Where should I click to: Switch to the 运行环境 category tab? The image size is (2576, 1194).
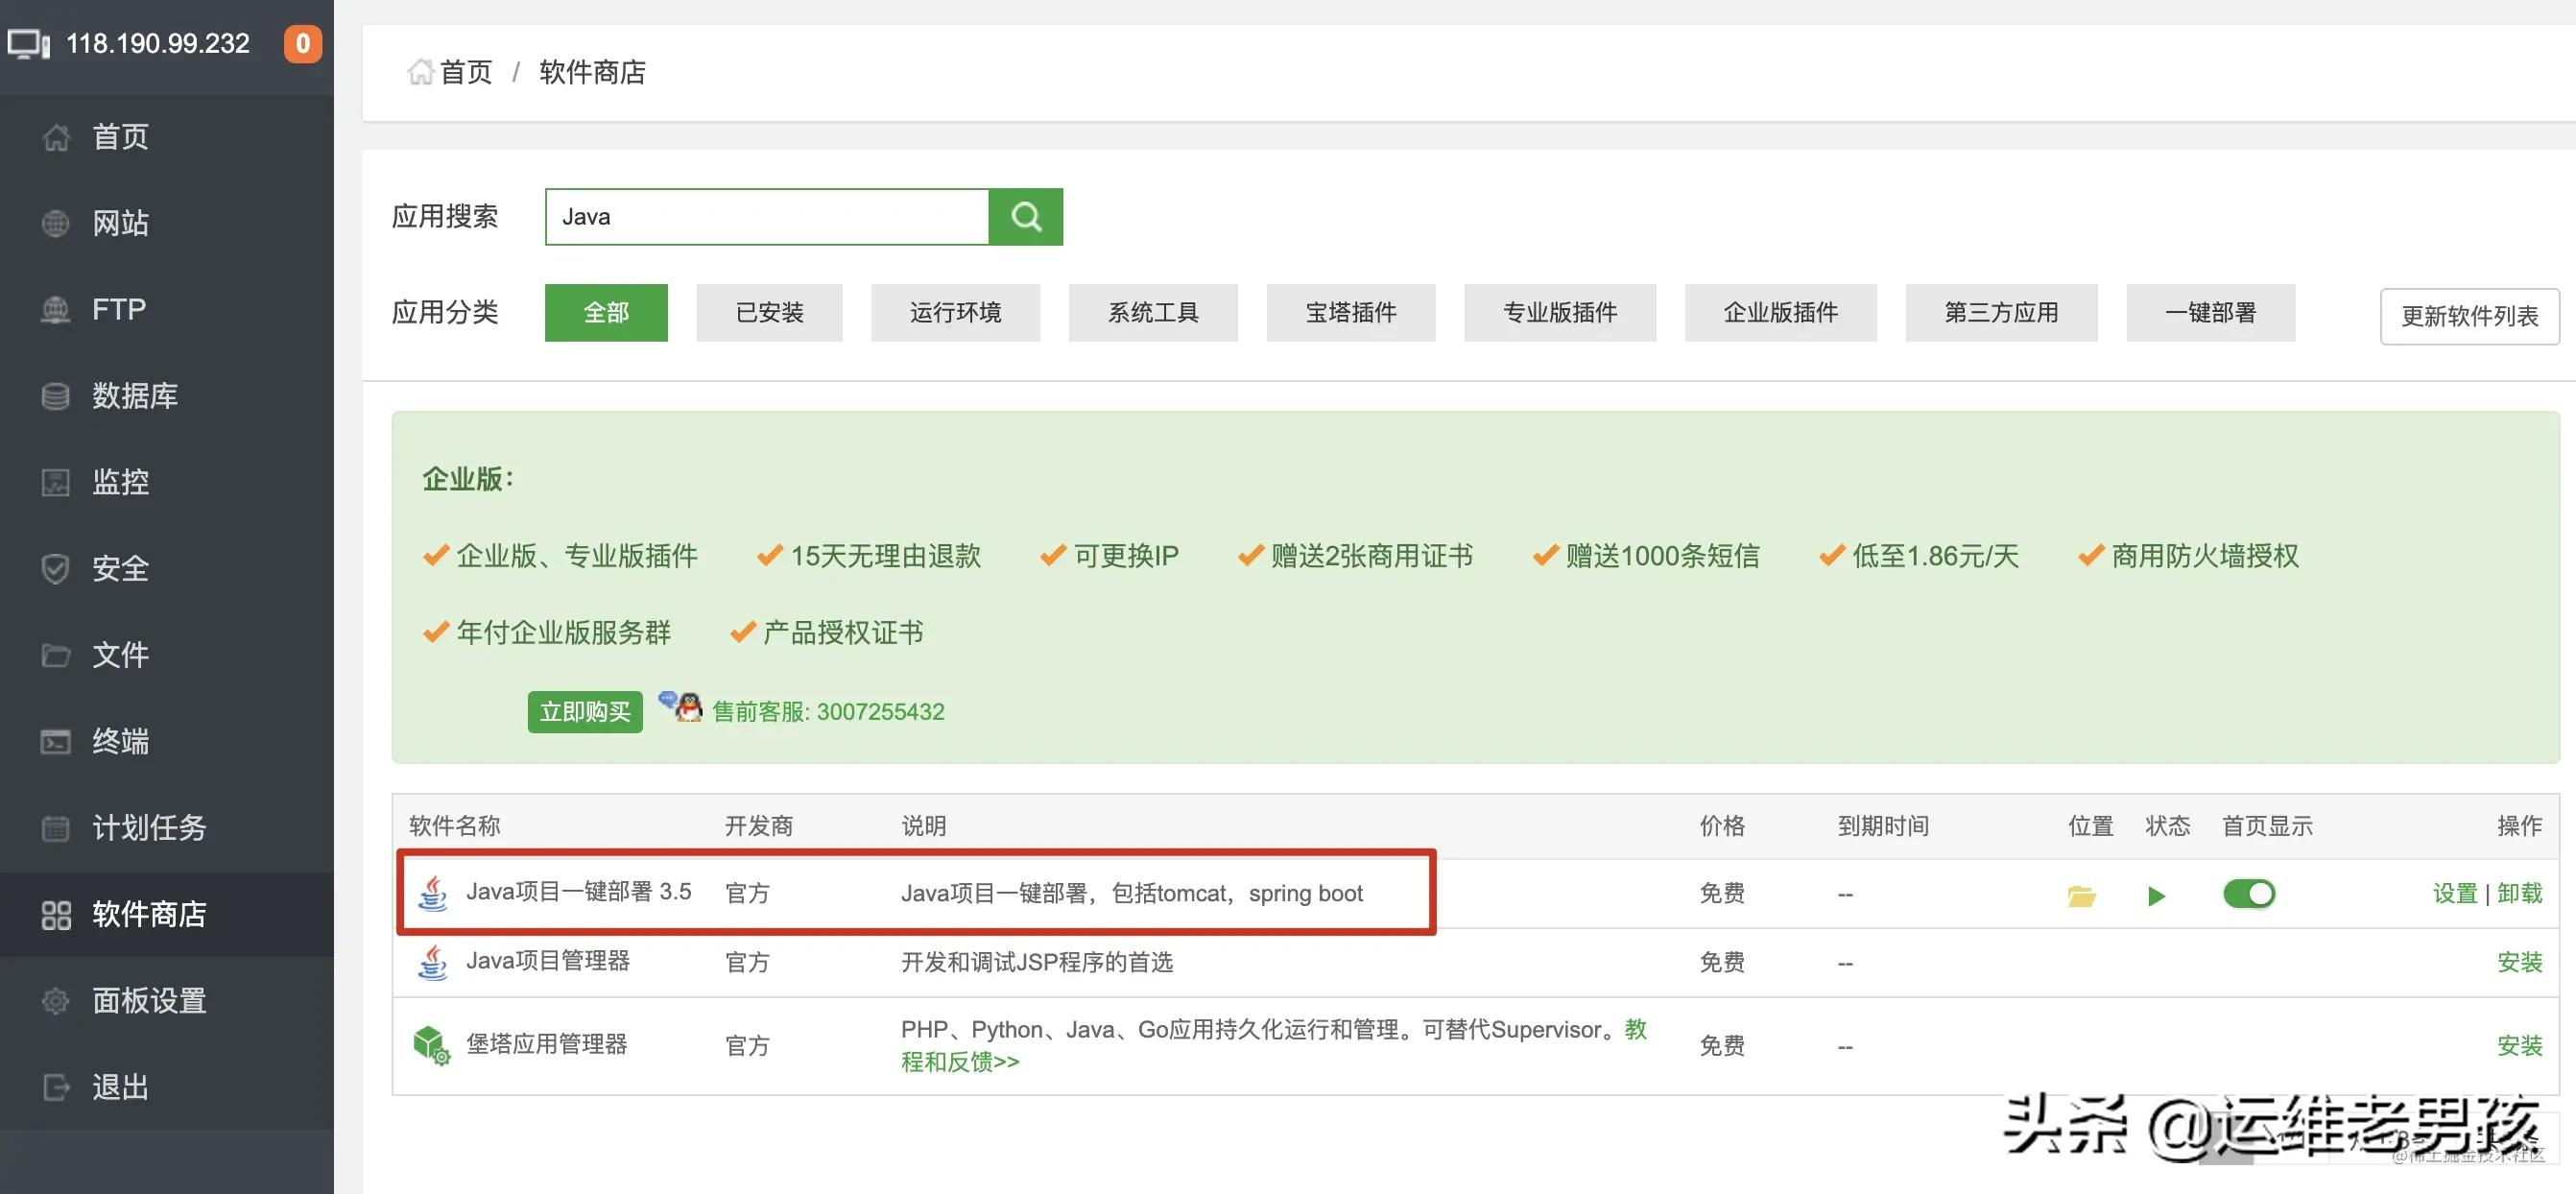pos(955,312)
